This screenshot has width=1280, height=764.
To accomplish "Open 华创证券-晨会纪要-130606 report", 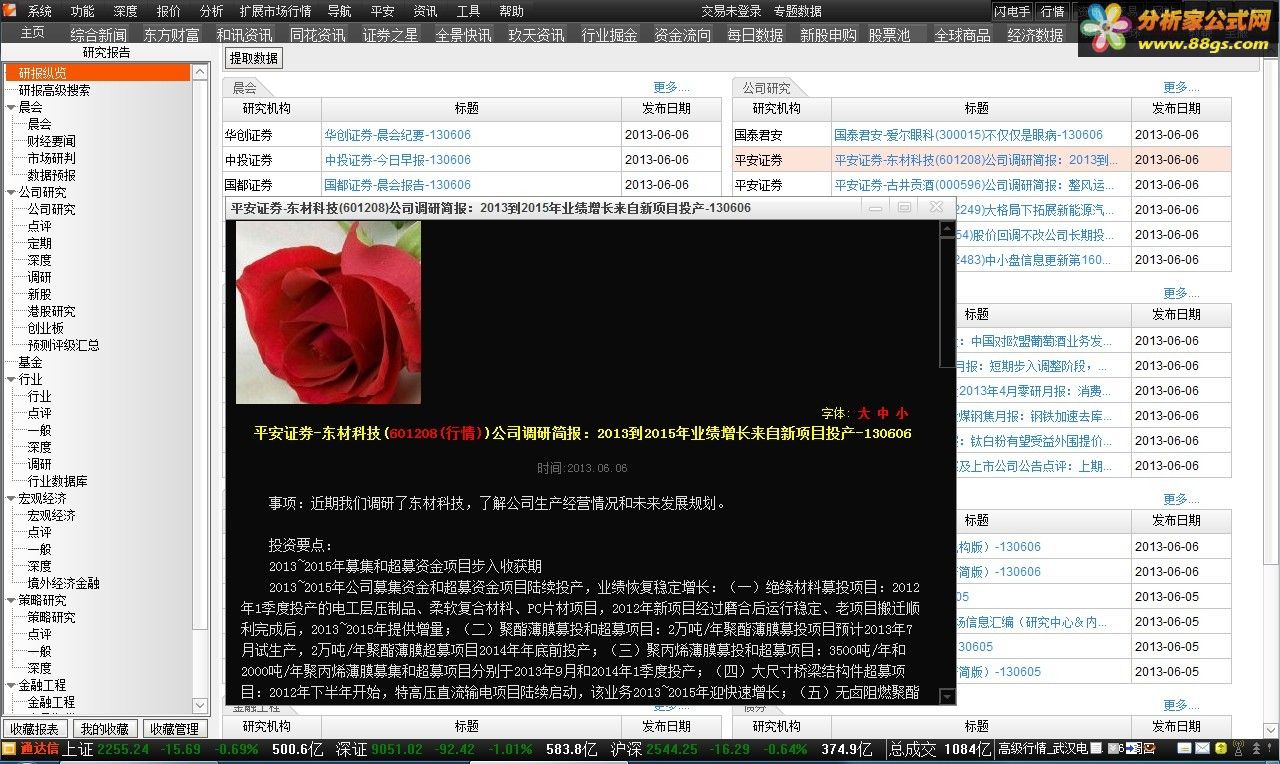I will click(397, 134).
